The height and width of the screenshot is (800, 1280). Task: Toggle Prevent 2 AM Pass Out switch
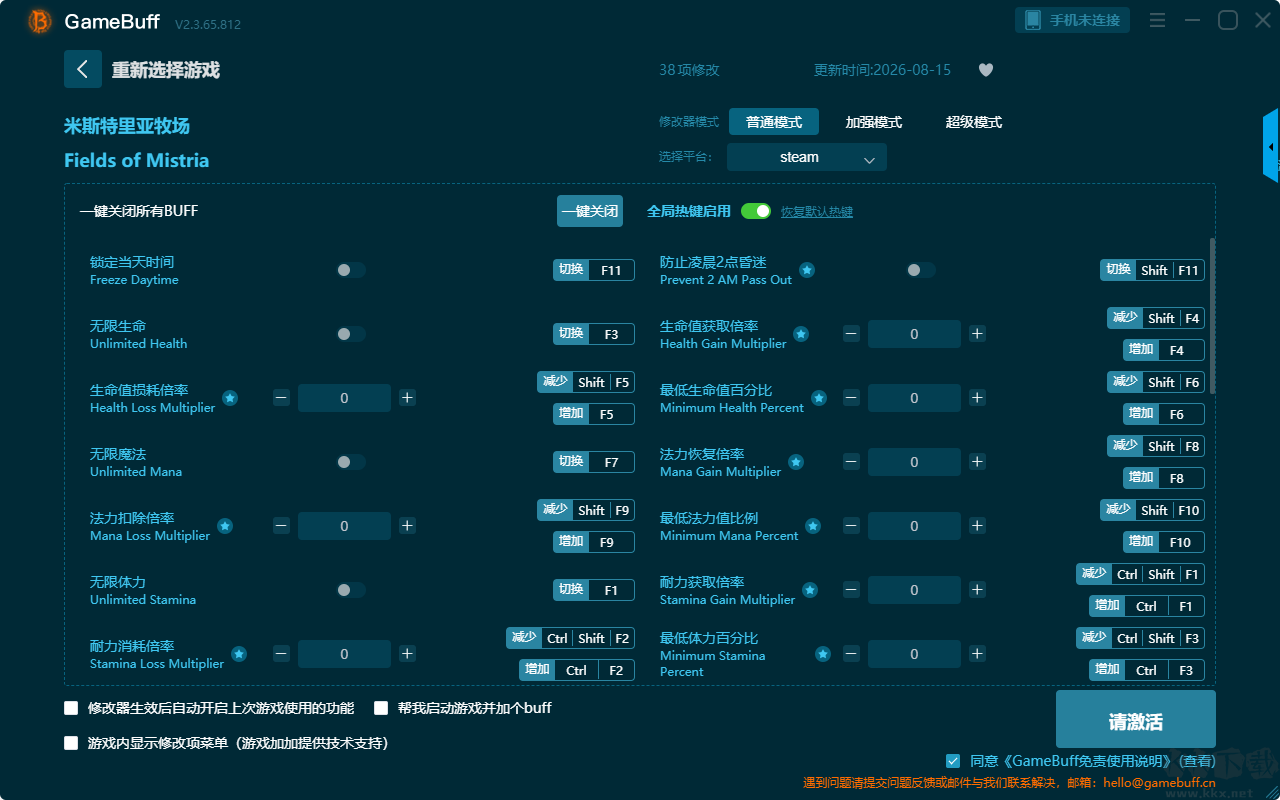(921, 270)
